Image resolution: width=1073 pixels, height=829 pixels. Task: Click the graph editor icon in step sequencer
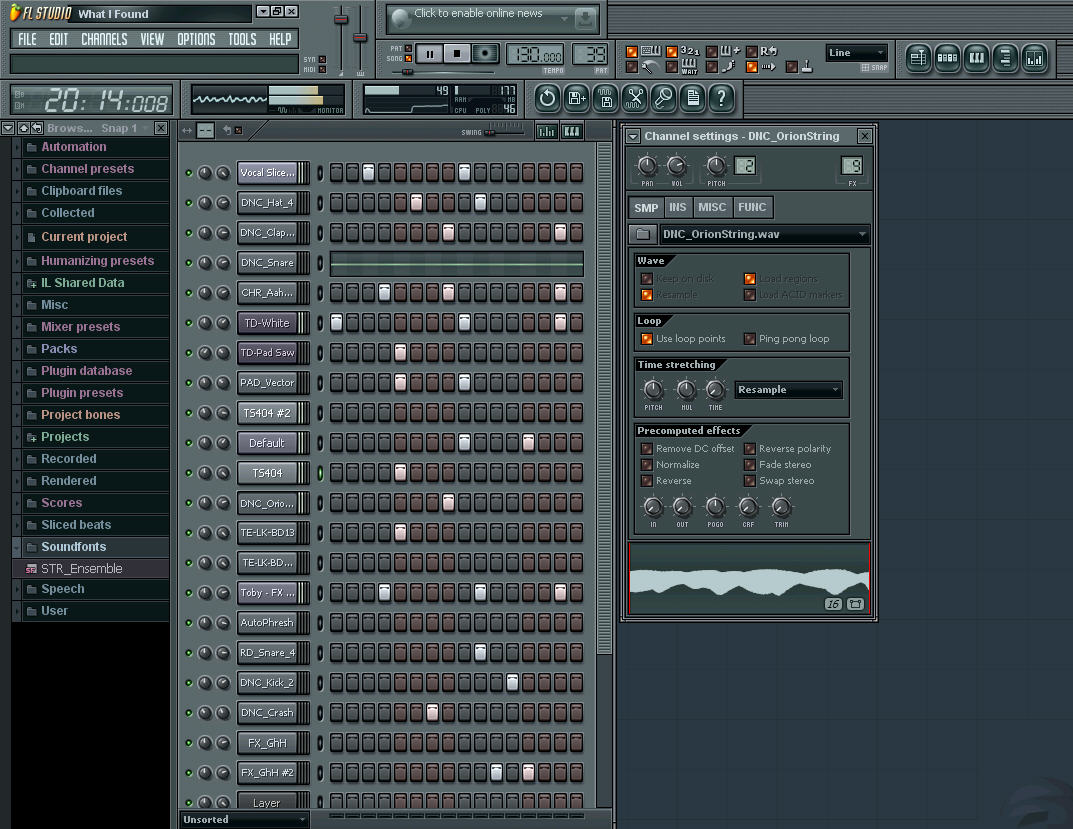coord(546,131)
